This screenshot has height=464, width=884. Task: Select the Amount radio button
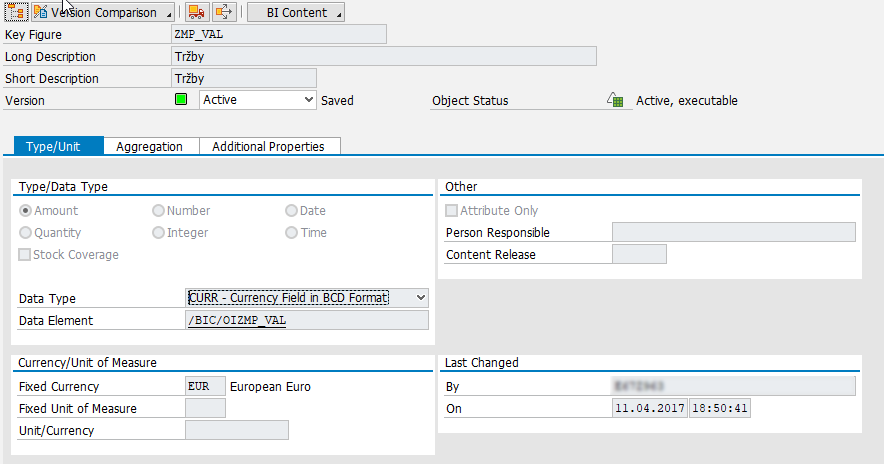[26, 211]
